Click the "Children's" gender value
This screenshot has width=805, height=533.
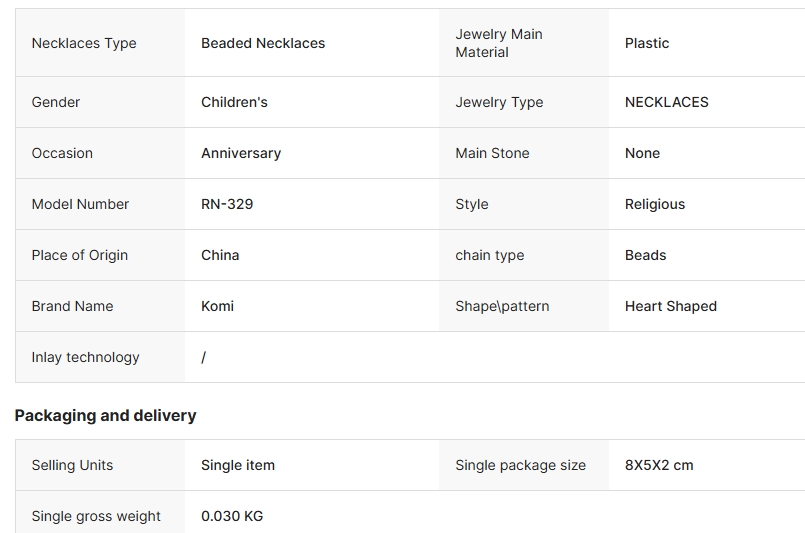coord(234,102)
